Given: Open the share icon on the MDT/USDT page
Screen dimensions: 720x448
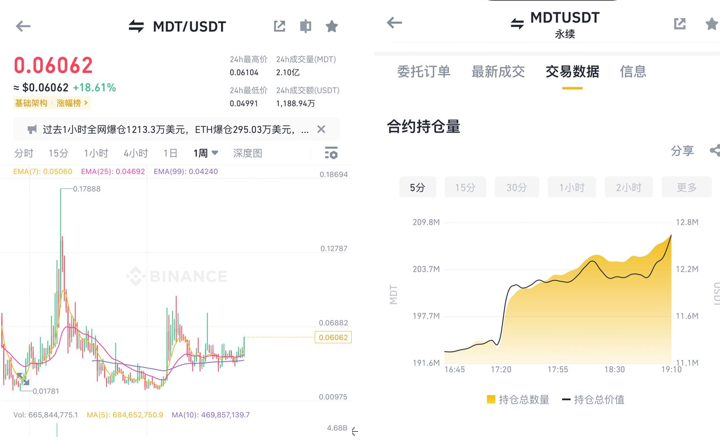Looking at the screenshot, I should 279,26.
